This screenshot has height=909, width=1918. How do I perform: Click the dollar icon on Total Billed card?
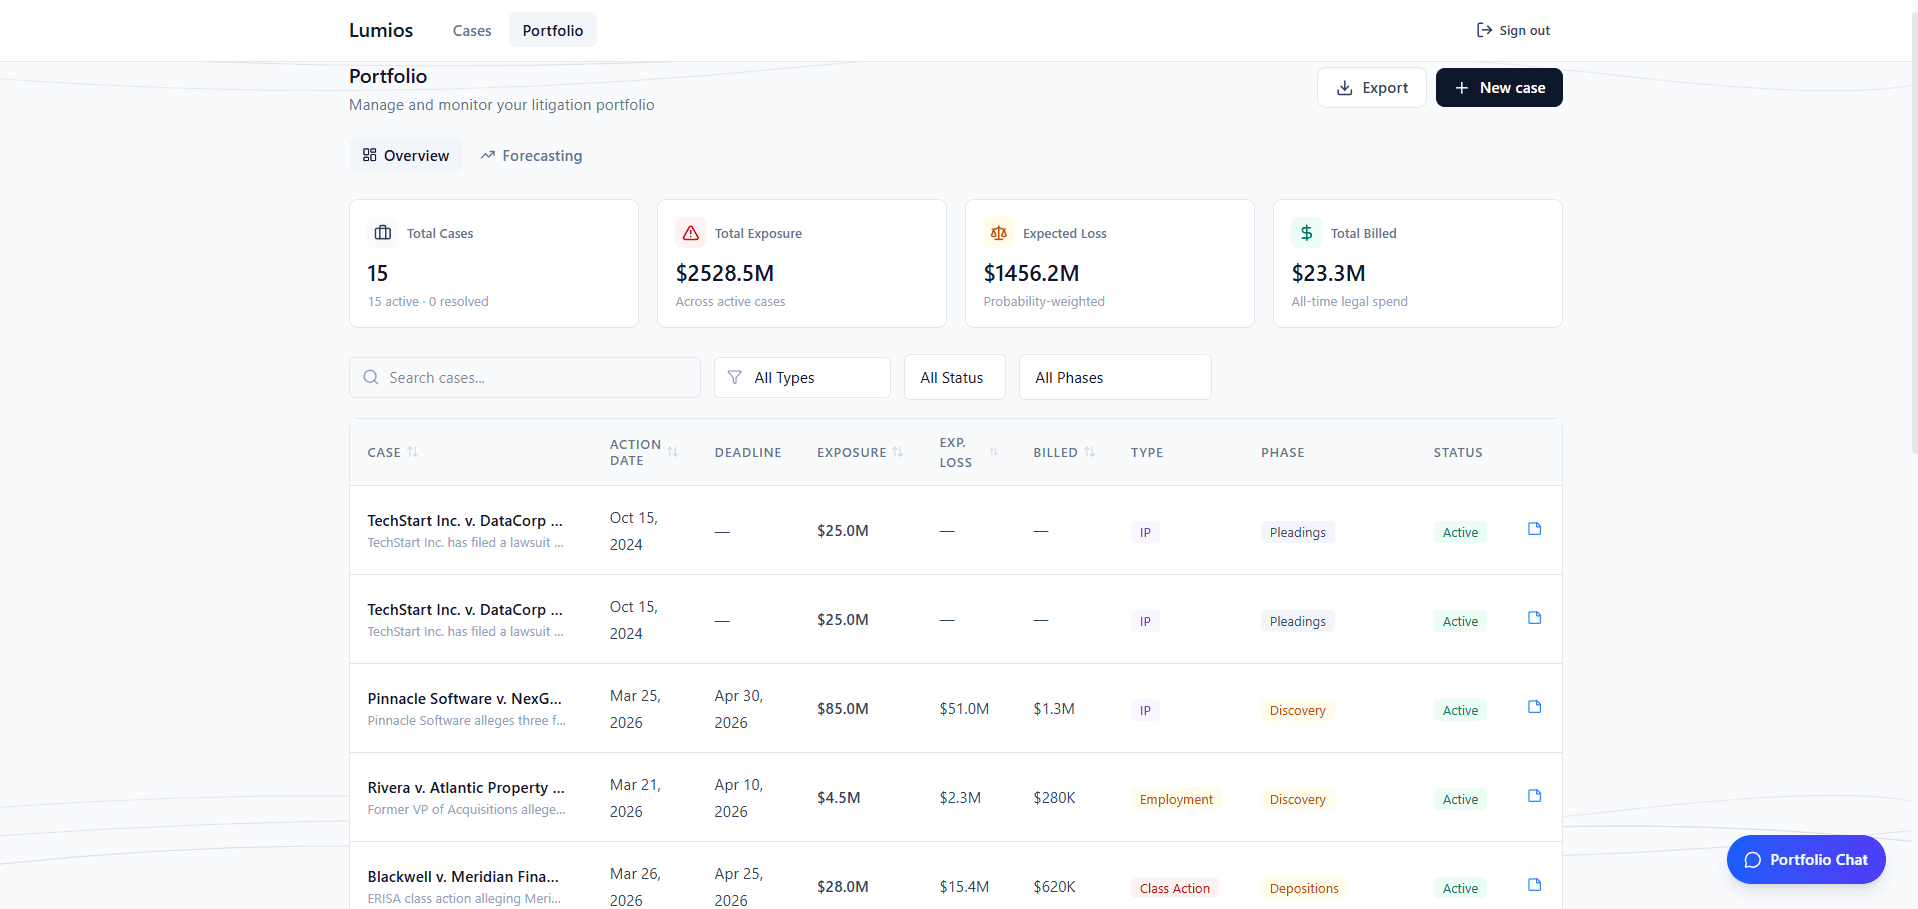(1306, 232)
